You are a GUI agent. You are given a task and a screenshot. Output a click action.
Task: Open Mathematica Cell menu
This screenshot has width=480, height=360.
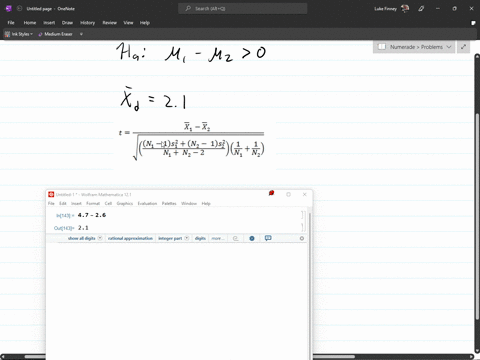click(108, 203)
